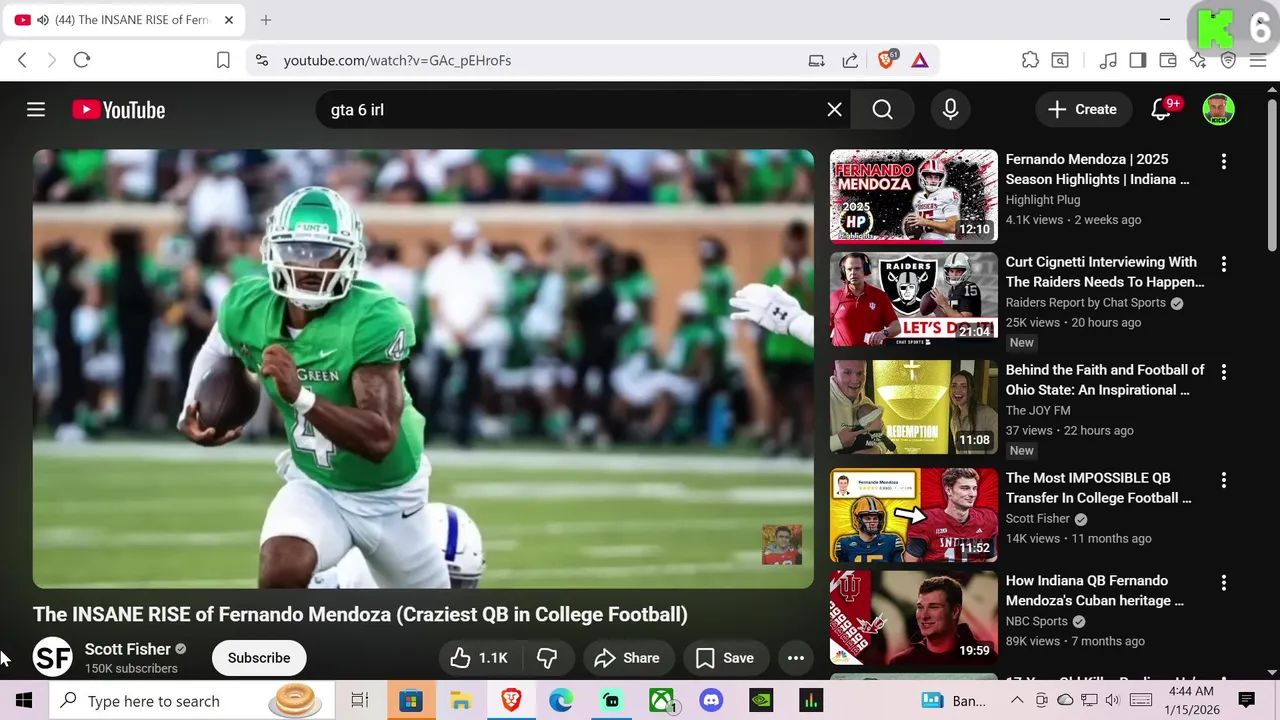1280x720 pixels.
Task: Open the browser main menu
Action: click(x=1258, y=60)
